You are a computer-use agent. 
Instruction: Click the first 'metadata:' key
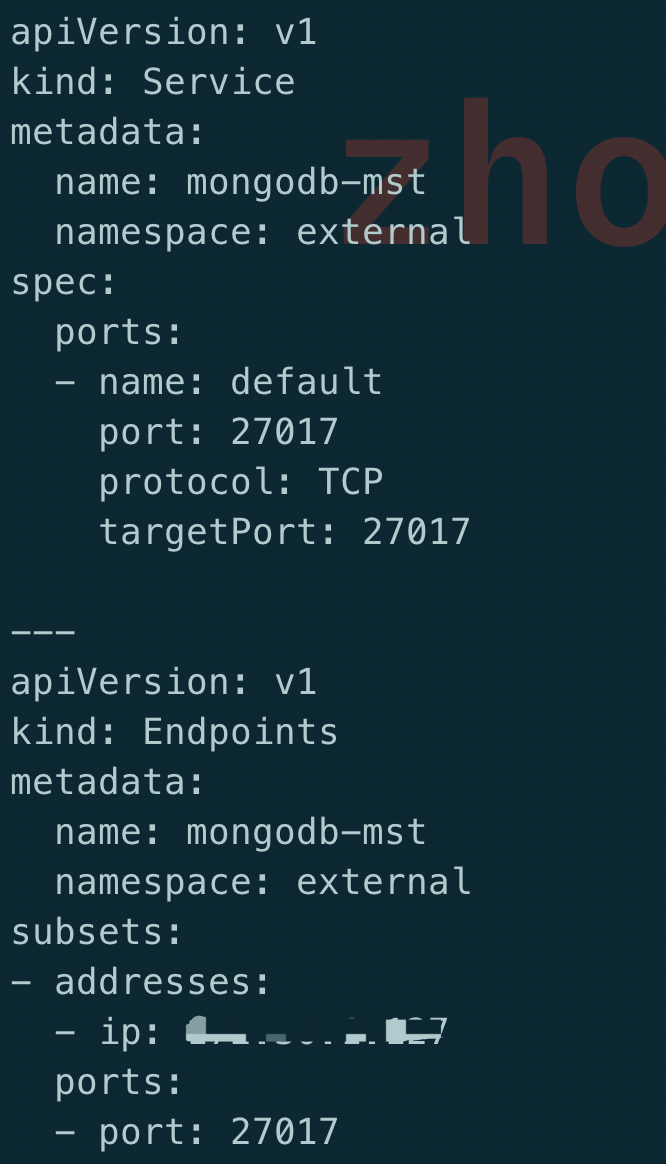(108, 132)
